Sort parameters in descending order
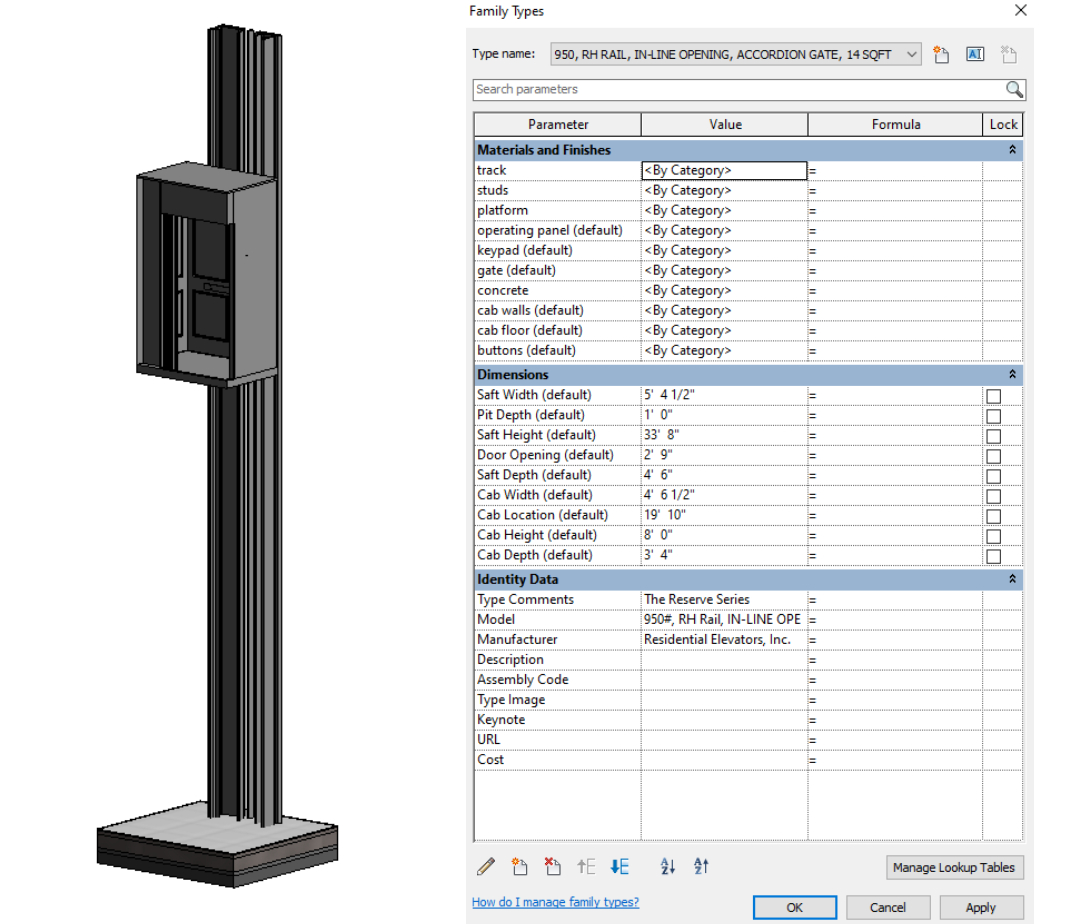This screenshot has width=1080, height=924. (701, 867)
